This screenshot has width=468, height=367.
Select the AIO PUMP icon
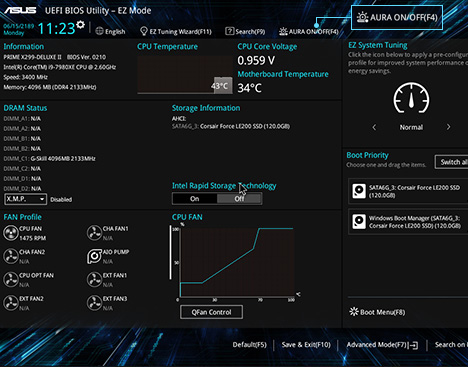pos(94,256)
